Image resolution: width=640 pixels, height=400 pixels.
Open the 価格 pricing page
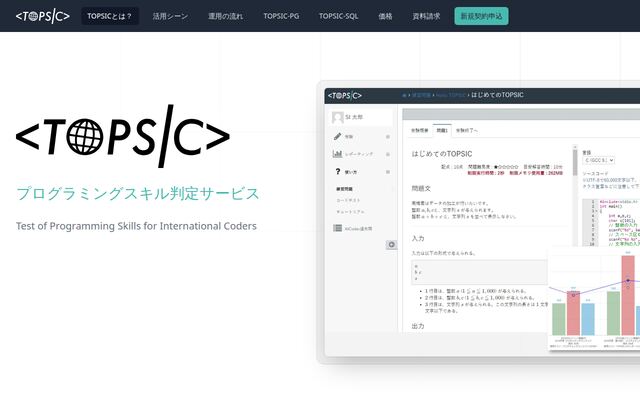(x=385, y=16)
